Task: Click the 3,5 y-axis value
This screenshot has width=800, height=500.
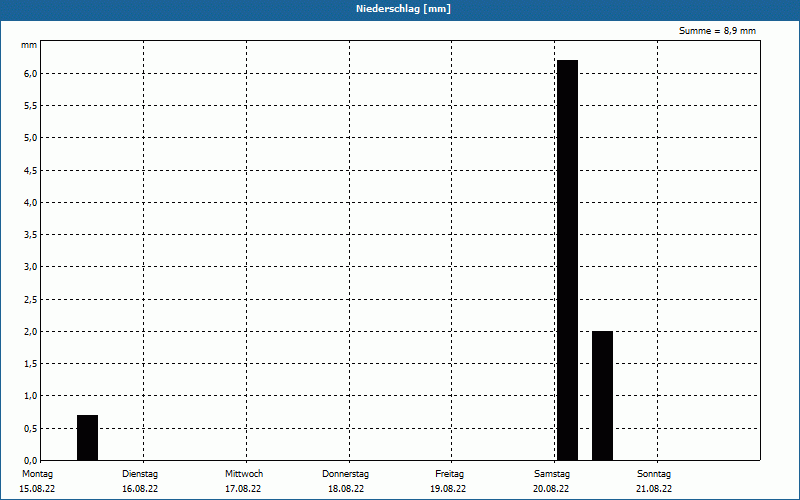Action: click(30, 235)
